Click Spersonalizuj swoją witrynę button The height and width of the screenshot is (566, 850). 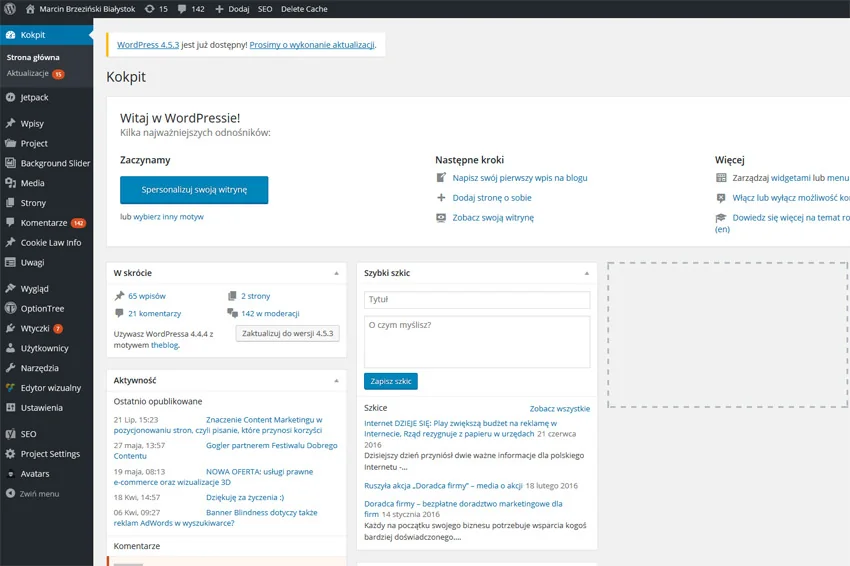pos(194,190)
